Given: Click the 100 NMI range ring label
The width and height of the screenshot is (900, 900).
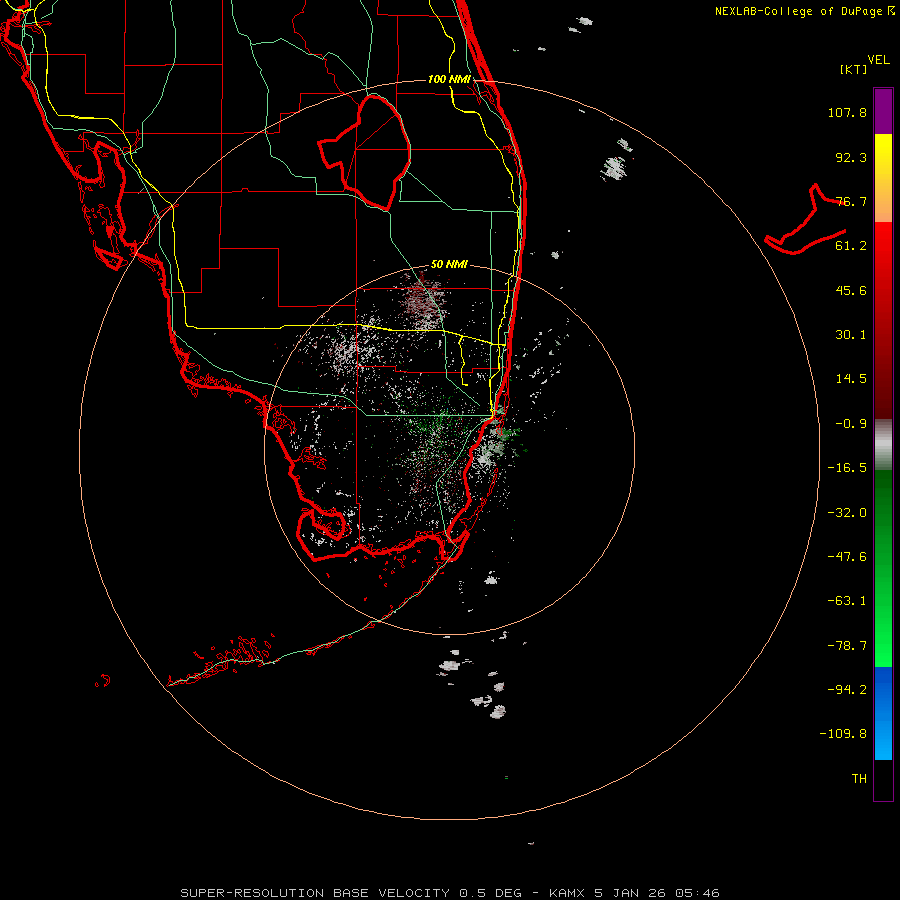Looking at the screenshot, I should 449,79.
